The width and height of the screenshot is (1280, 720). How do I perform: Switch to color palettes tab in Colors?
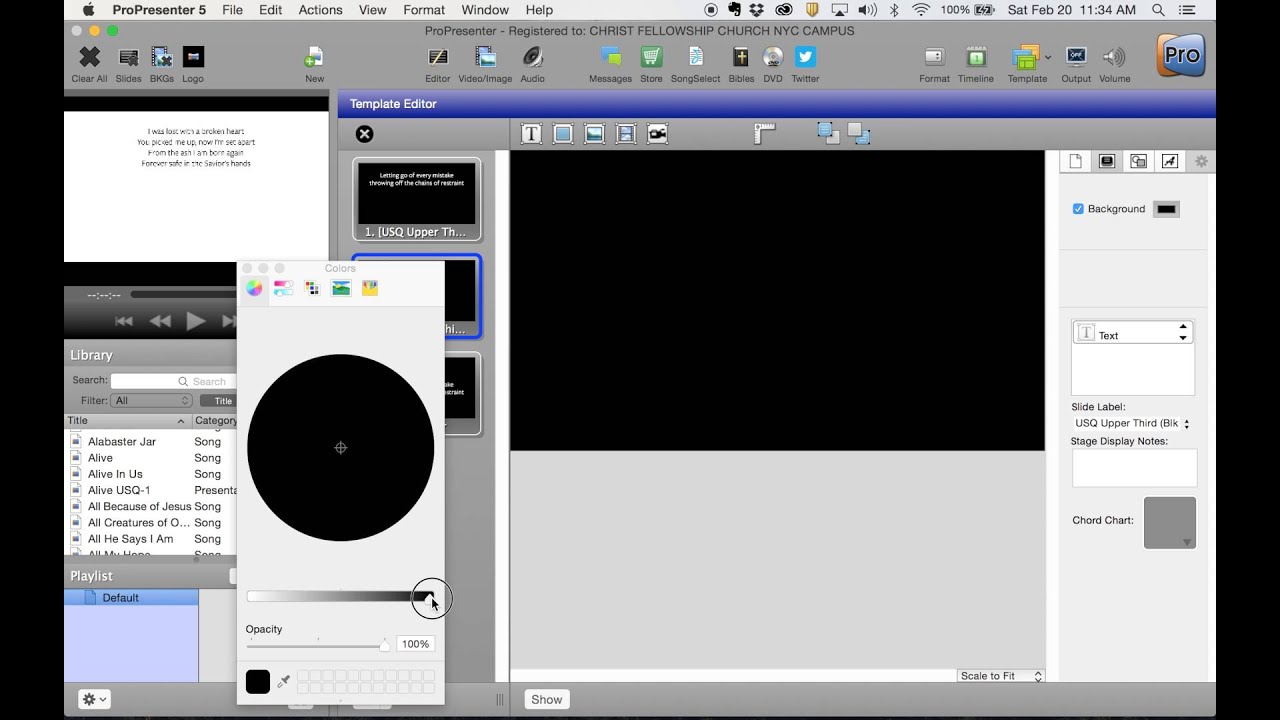pos(312,288)
